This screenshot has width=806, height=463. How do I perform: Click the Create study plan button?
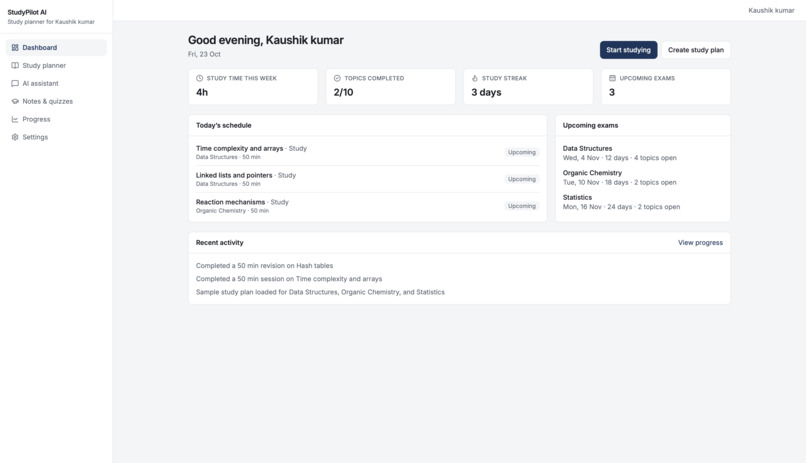695,50
